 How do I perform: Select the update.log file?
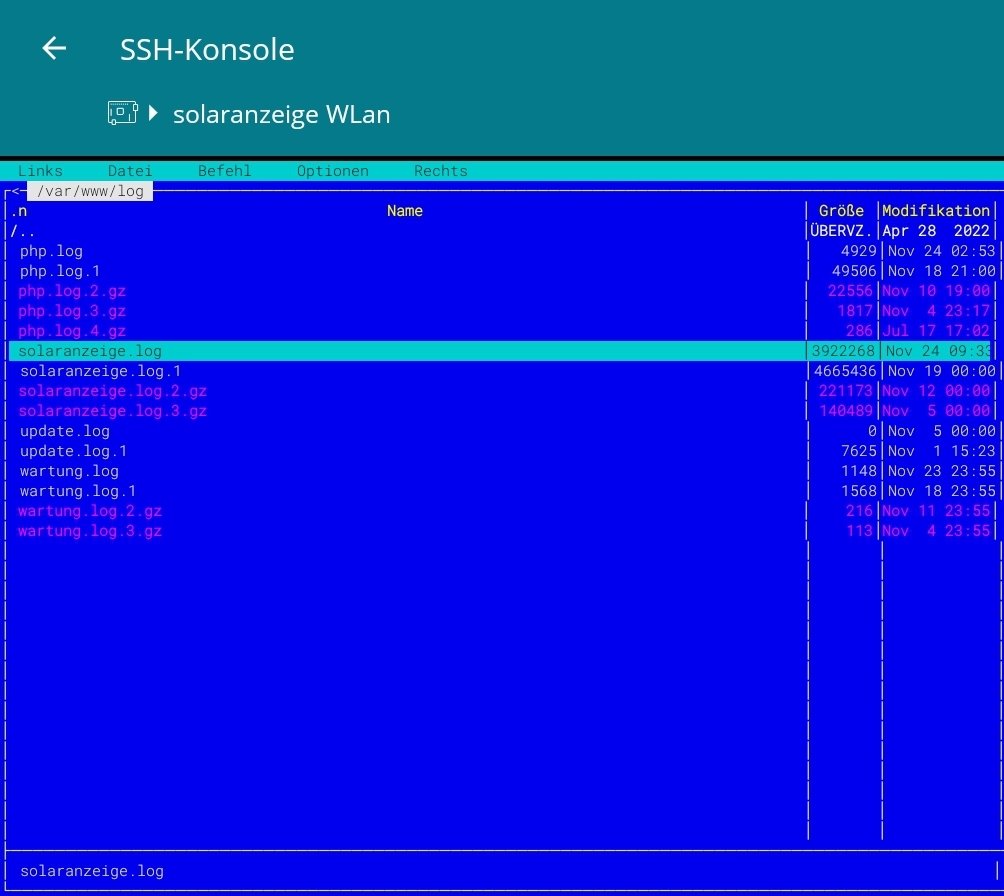(x=65, y=431)
